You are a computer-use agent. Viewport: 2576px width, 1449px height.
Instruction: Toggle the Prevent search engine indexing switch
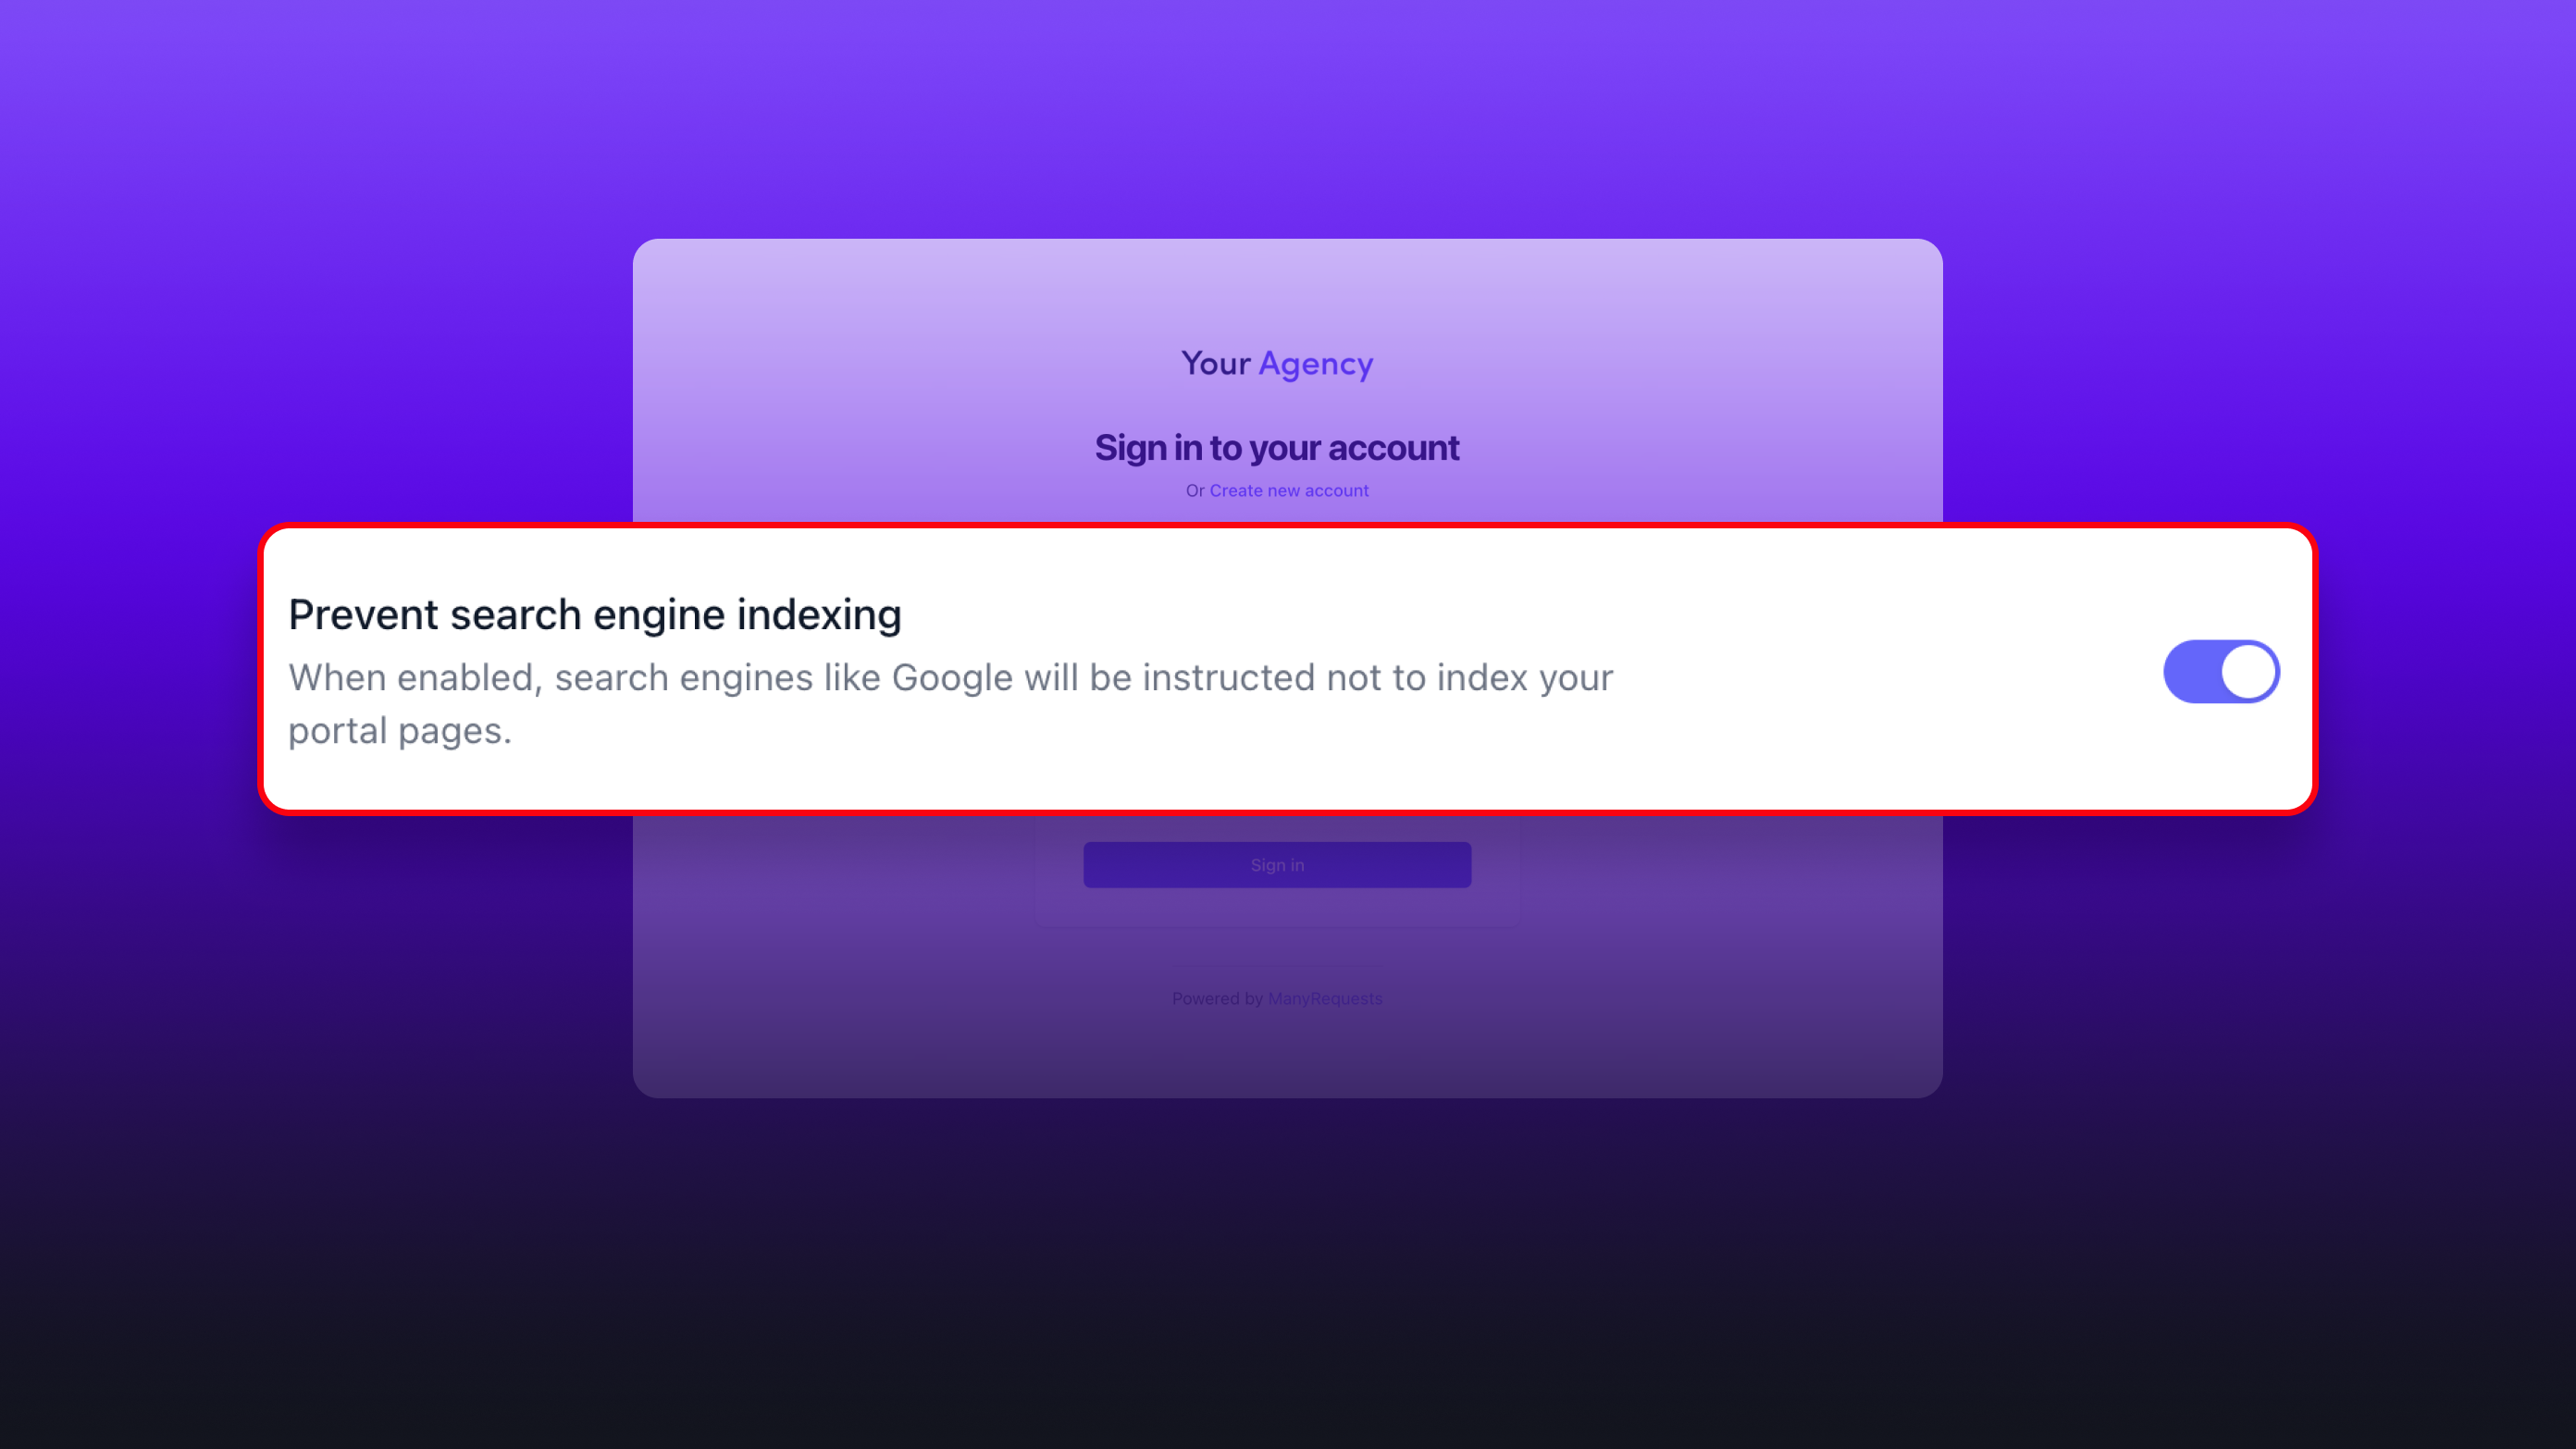2221,671
